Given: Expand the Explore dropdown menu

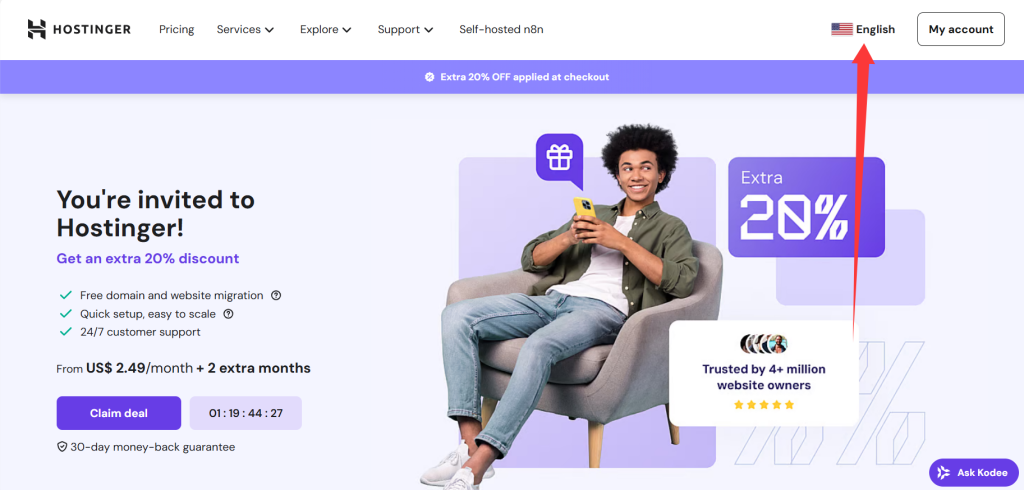Looking at the screenshot, I should point(326,29).
